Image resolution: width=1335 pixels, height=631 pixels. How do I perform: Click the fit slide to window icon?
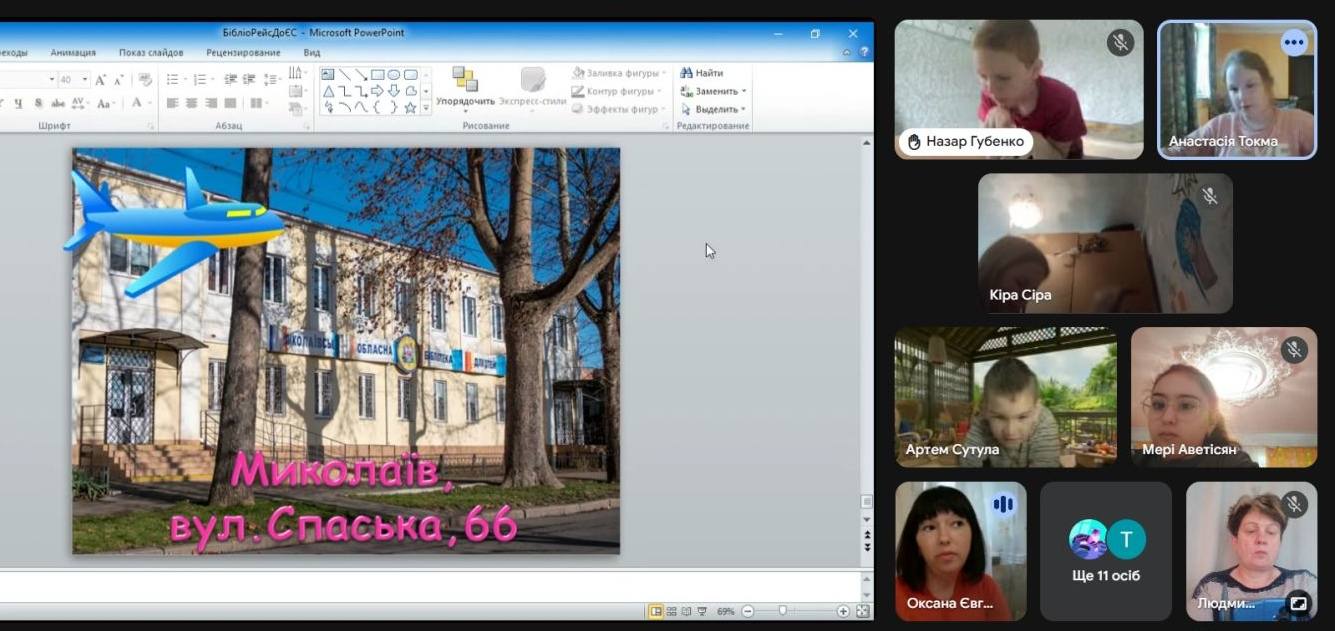coord(863,611)
